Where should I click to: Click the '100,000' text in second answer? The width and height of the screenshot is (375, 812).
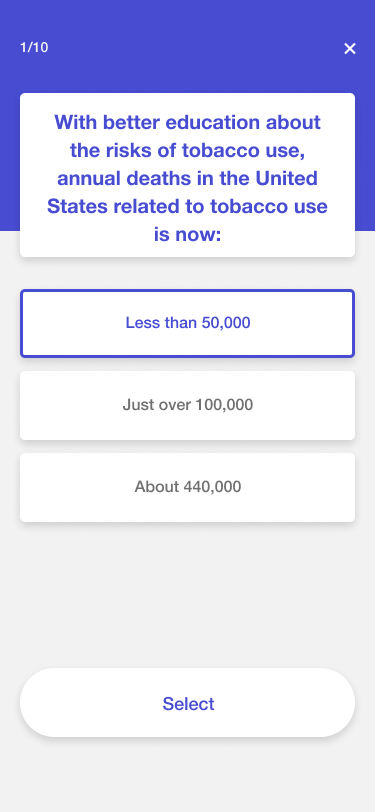[224, 405]
